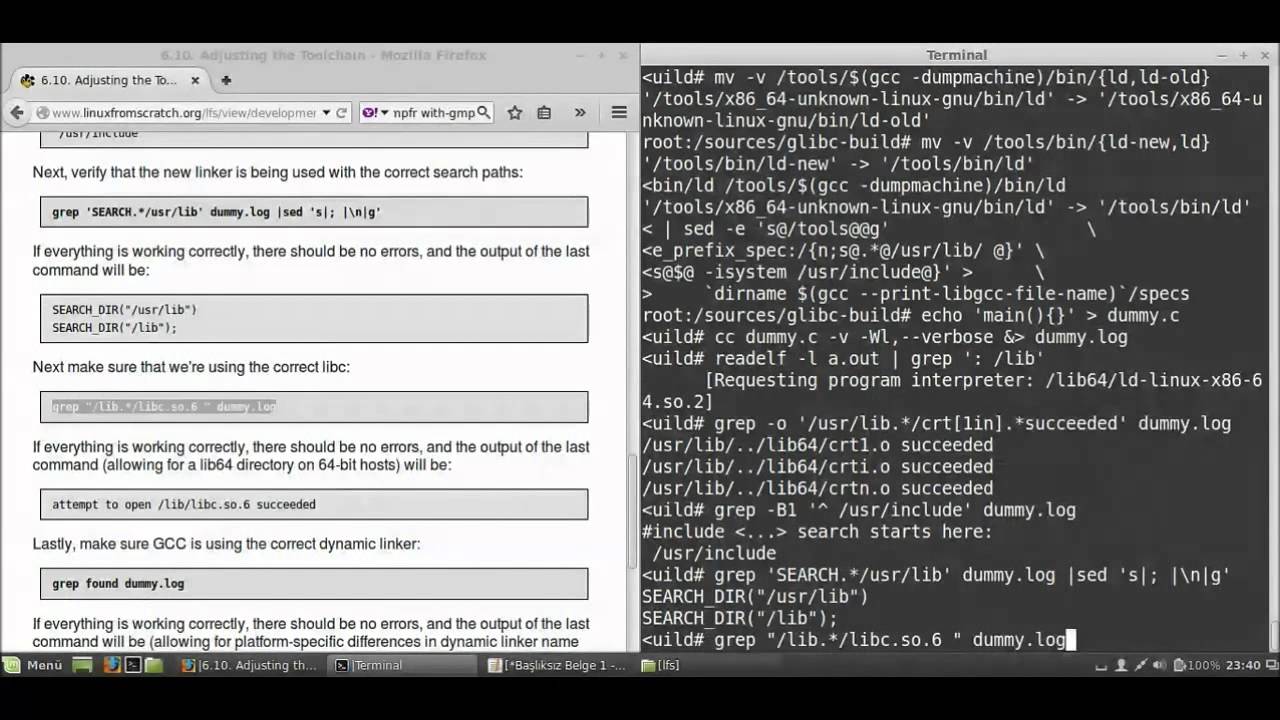Click the linuxfromscratch.org address bar
Viewport: 1280px width, 720px height.
pos(184,113)
